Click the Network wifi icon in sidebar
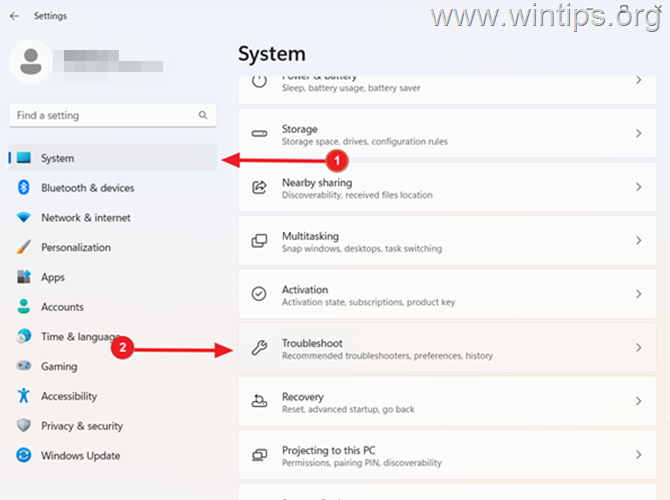Viewport: 670px width, 500px height. click(x=24, y=217)
